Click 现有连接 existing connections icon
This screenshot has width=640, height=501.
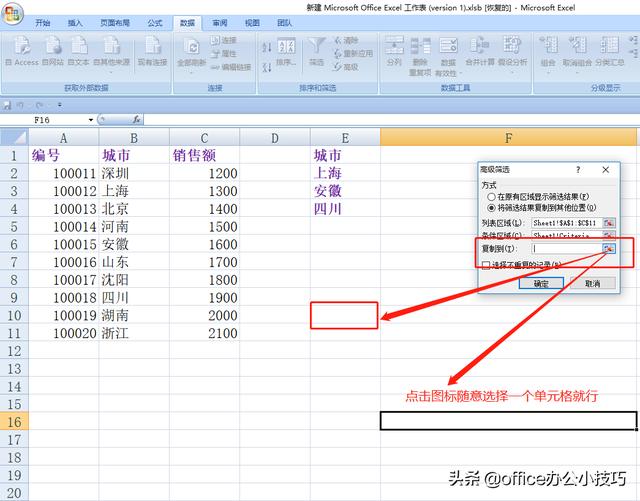tap(152, 51)
